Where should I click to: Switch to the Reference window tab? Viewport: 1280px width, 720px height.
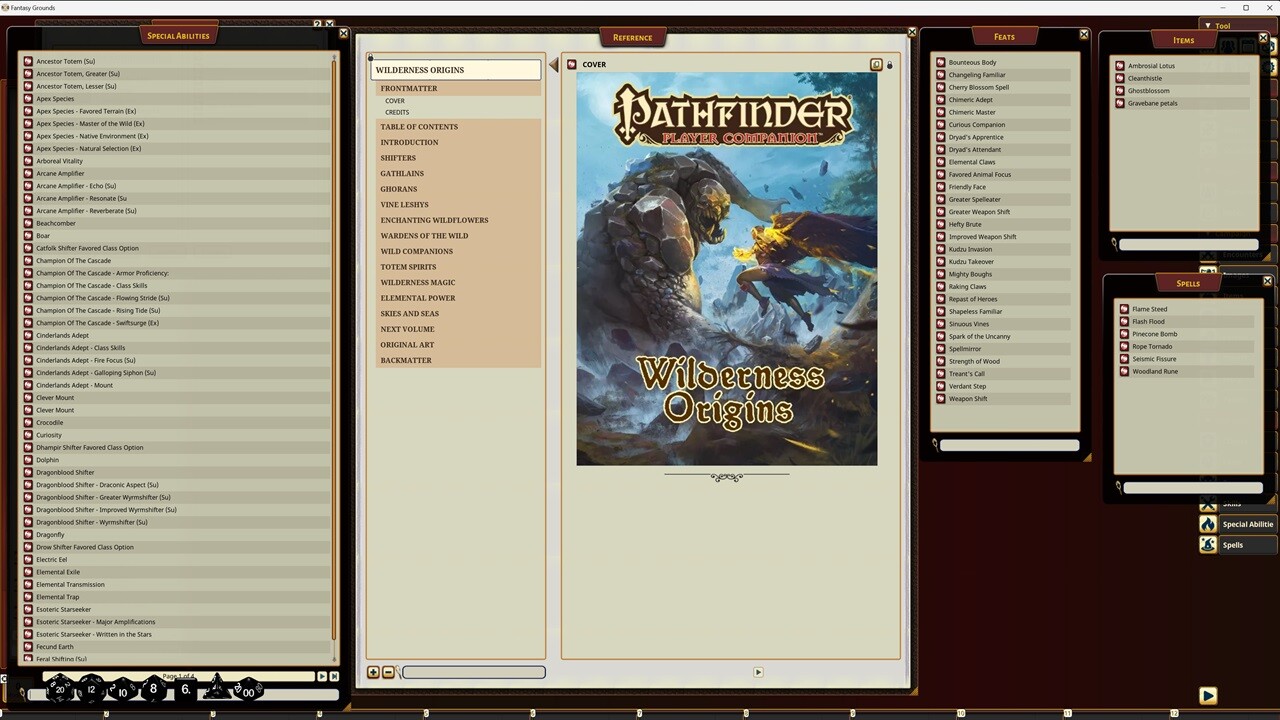click(632, 37)
